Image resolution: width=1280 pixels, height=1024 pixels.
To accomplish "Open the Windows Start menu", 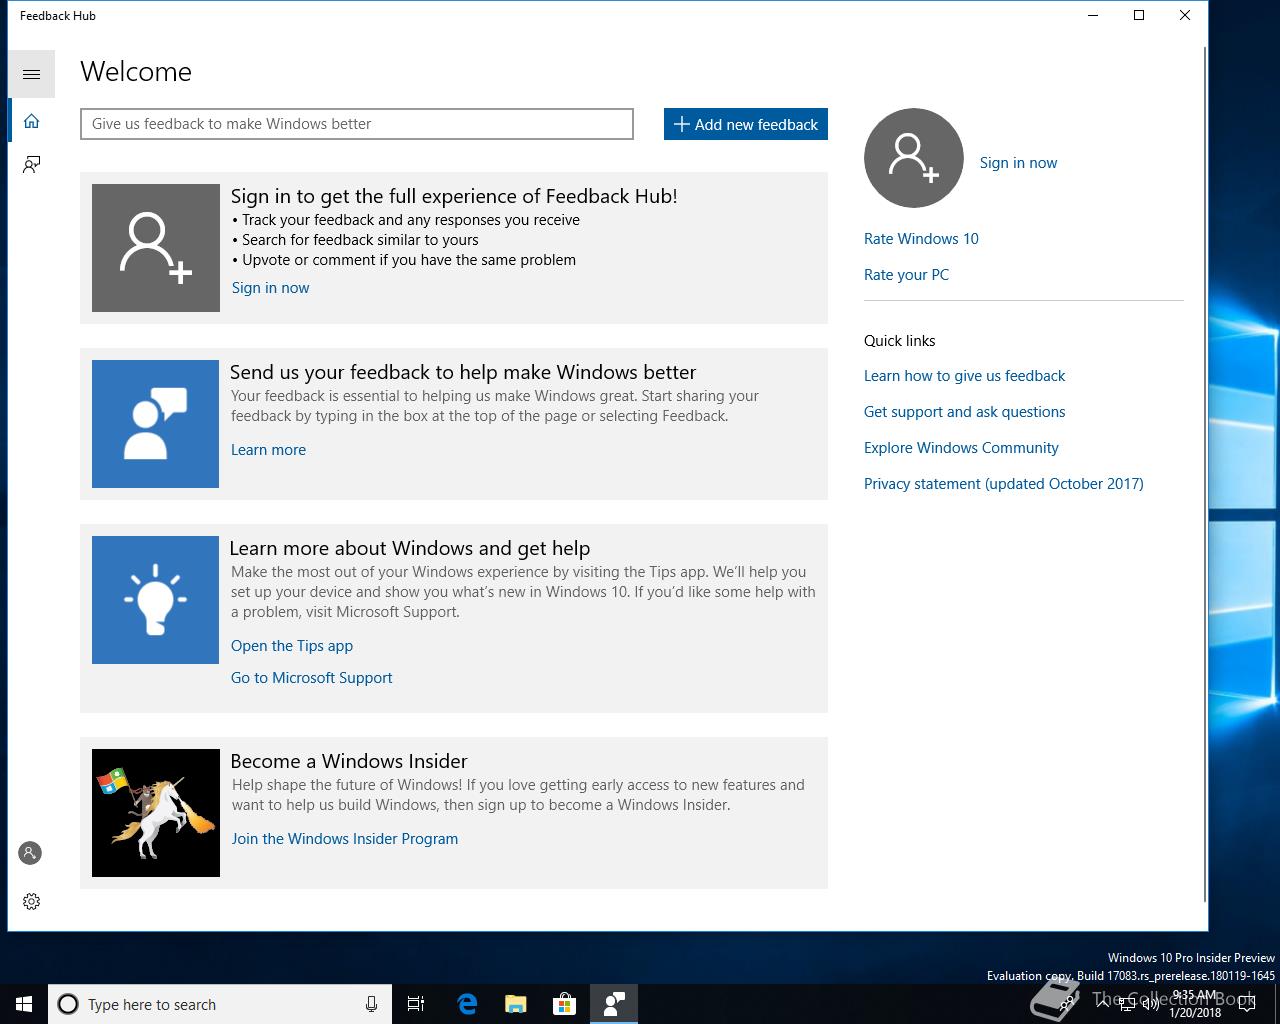I will (24, 1004).
